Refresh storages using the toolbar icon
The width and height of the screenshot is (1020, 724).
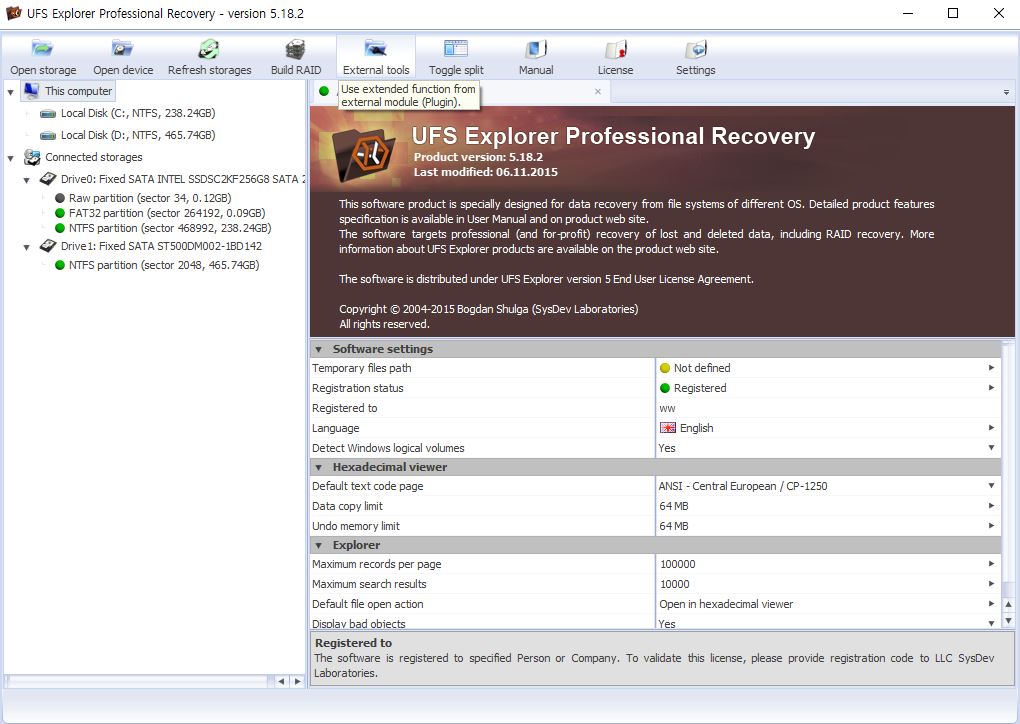pyautogui.click(x=209, y=57)
